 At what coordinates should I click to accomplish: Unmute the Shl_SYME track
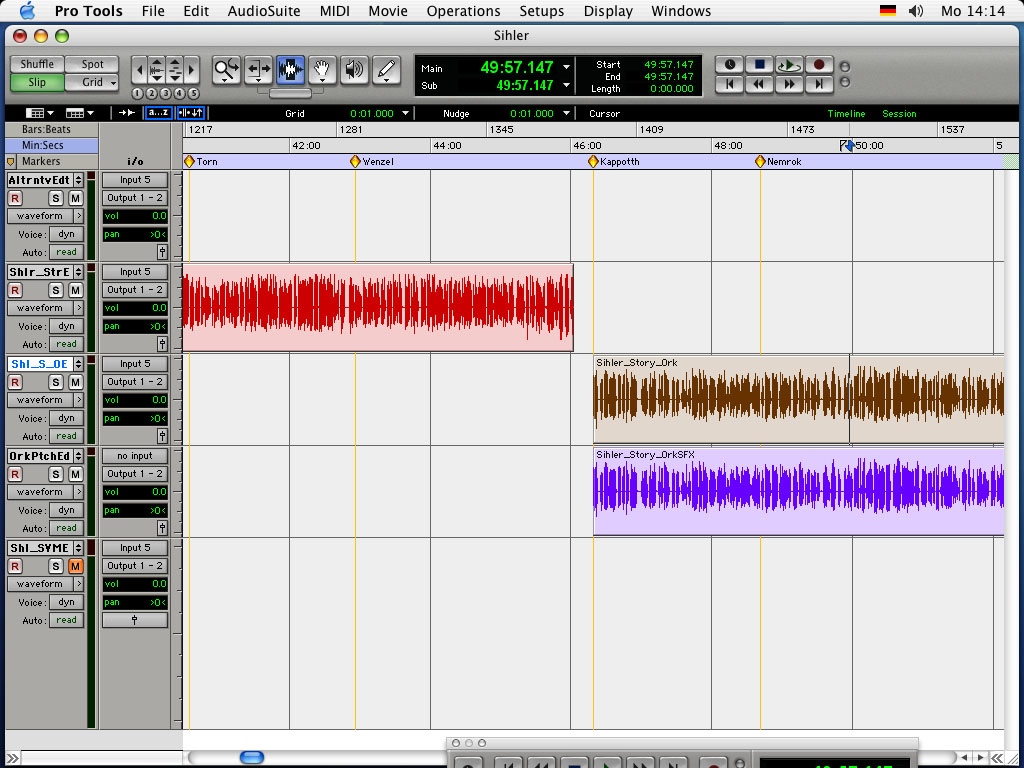76,566
